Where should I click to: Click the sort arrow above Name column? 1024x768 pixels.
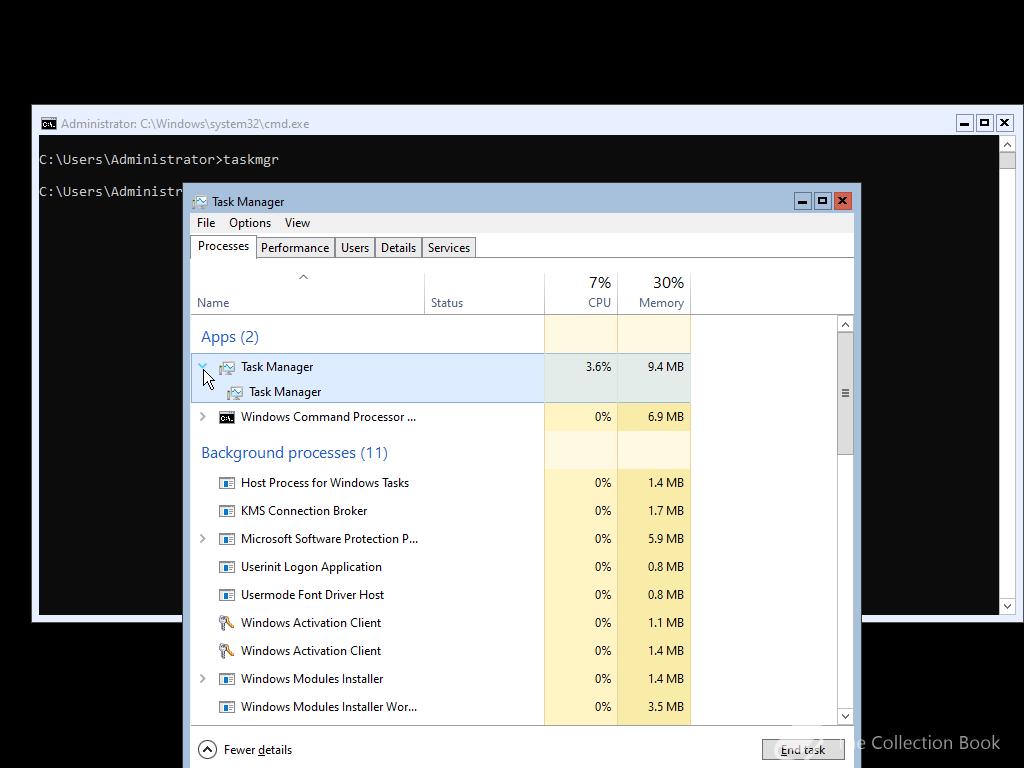click(x=303, y=277)
